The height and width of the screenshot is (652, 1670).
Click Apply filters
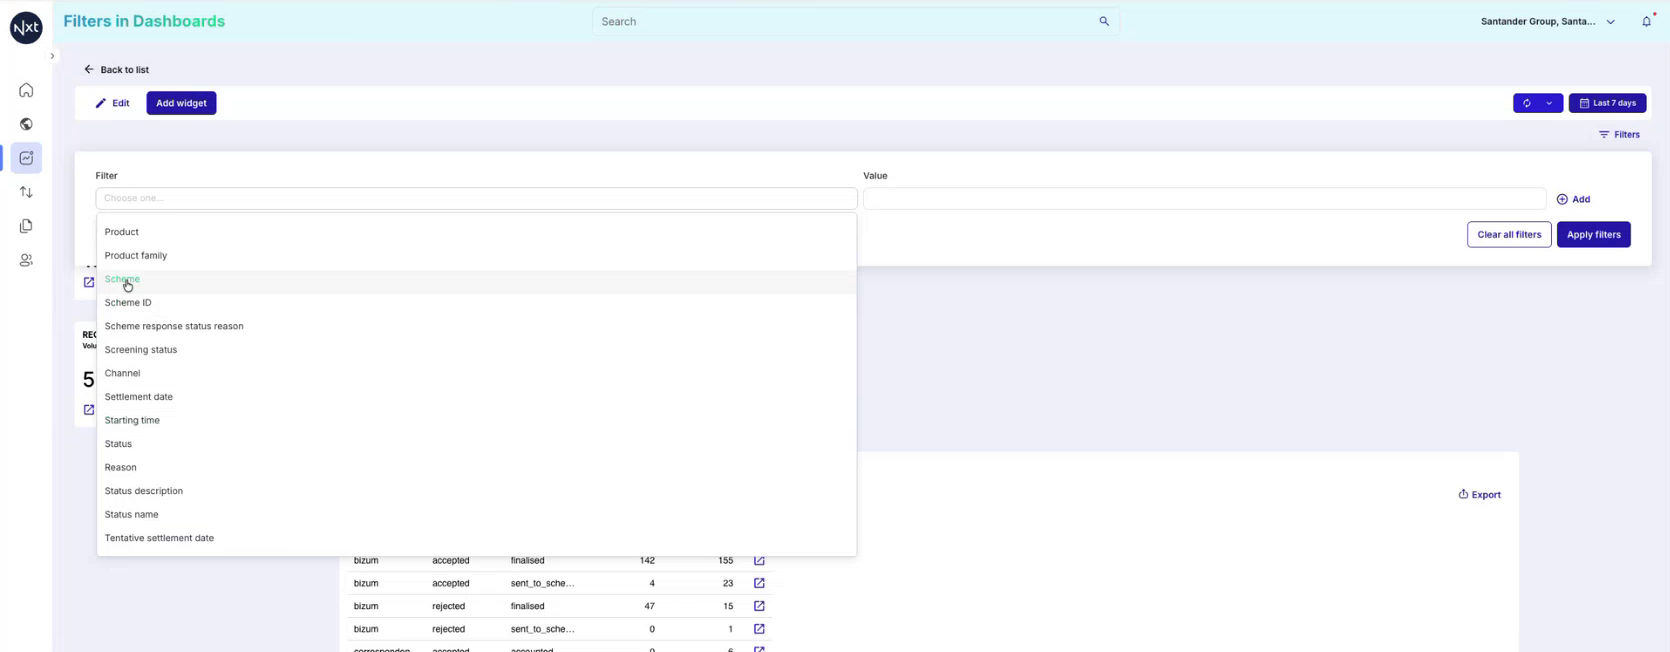point(1593,234)
